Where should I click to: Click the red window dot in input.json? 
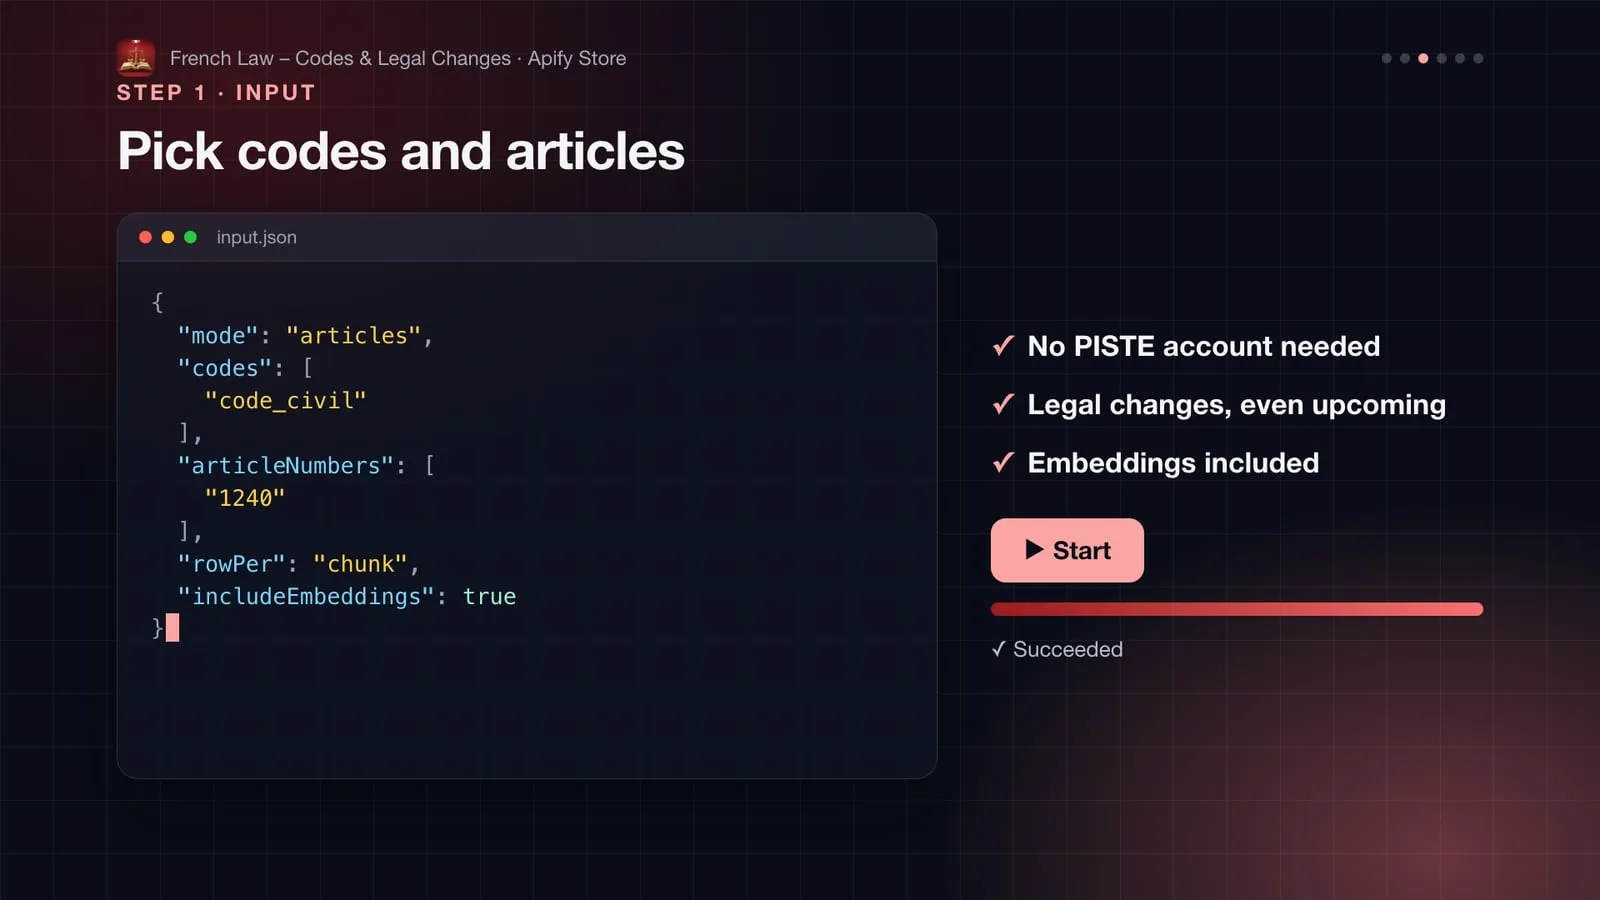pos(145,237)
